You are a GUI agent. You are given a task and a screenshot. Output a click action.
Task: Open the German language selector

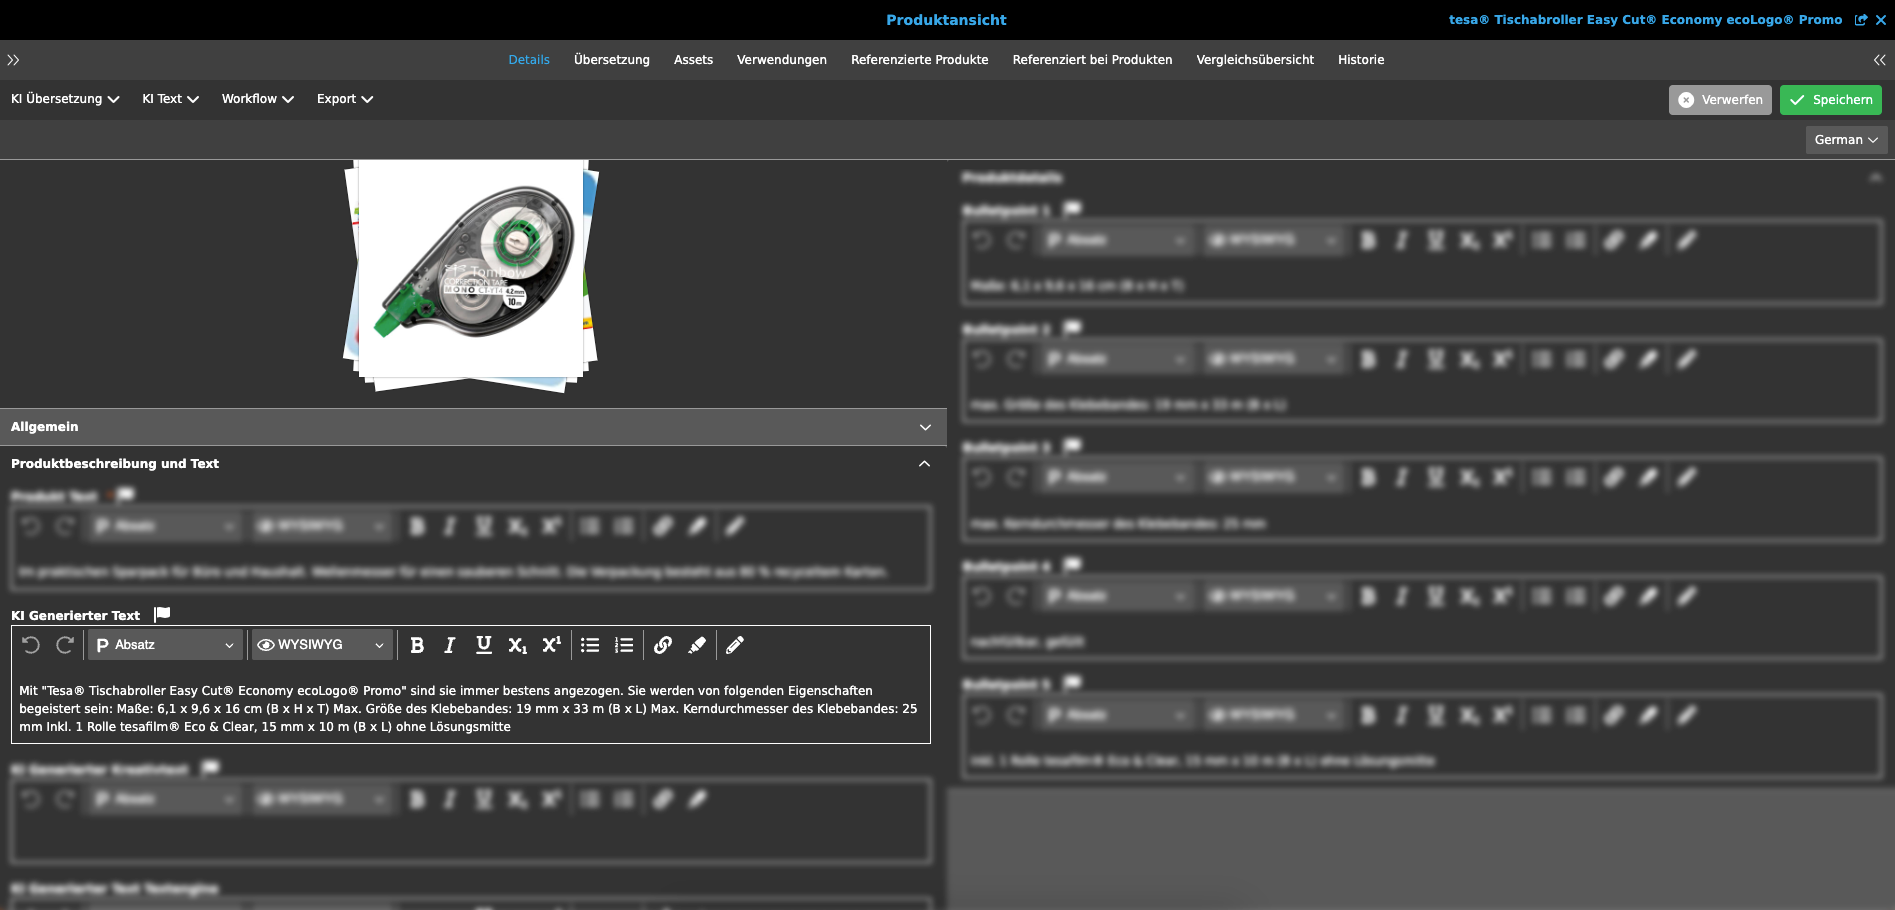pyautogui.click(x=1845, y=139)
